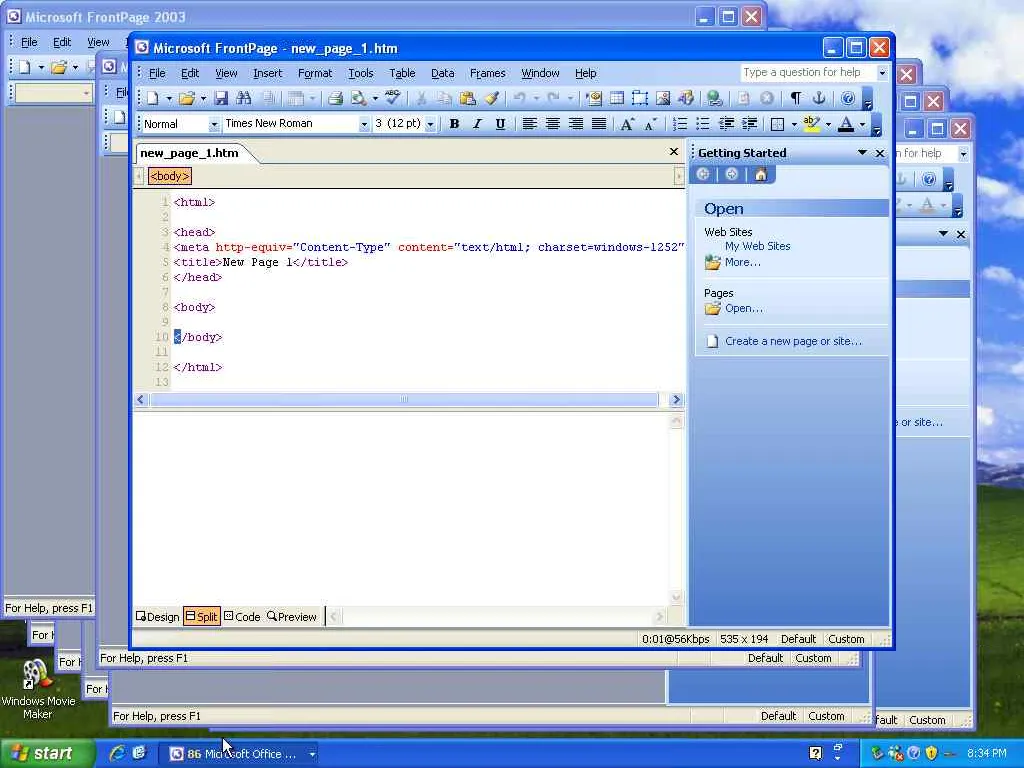The image size is (1024, 768).
Task: Save the page with the floppy disk icon
Action: point(221,99)
